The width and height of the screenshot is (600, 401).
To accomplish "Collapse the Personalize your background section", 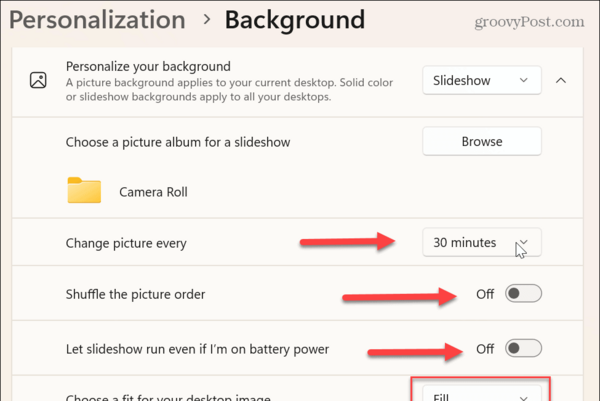I will pos(561,80).
